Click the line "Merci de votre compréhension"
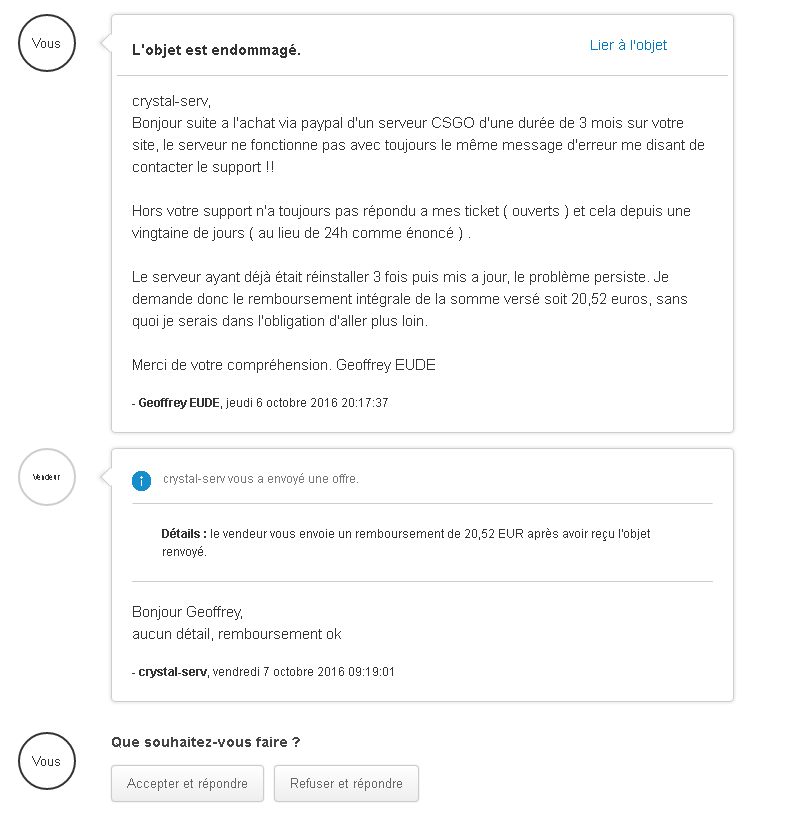 [284, 365]
